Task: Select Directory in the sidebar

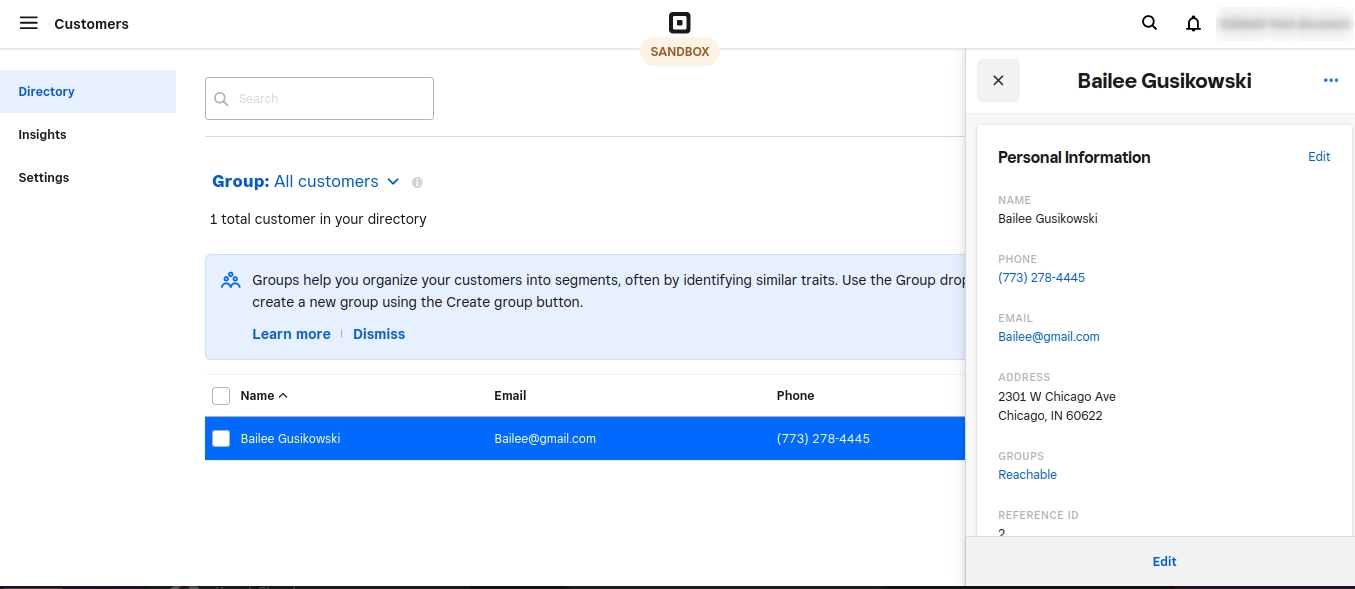Action: [x=46, y=92]
